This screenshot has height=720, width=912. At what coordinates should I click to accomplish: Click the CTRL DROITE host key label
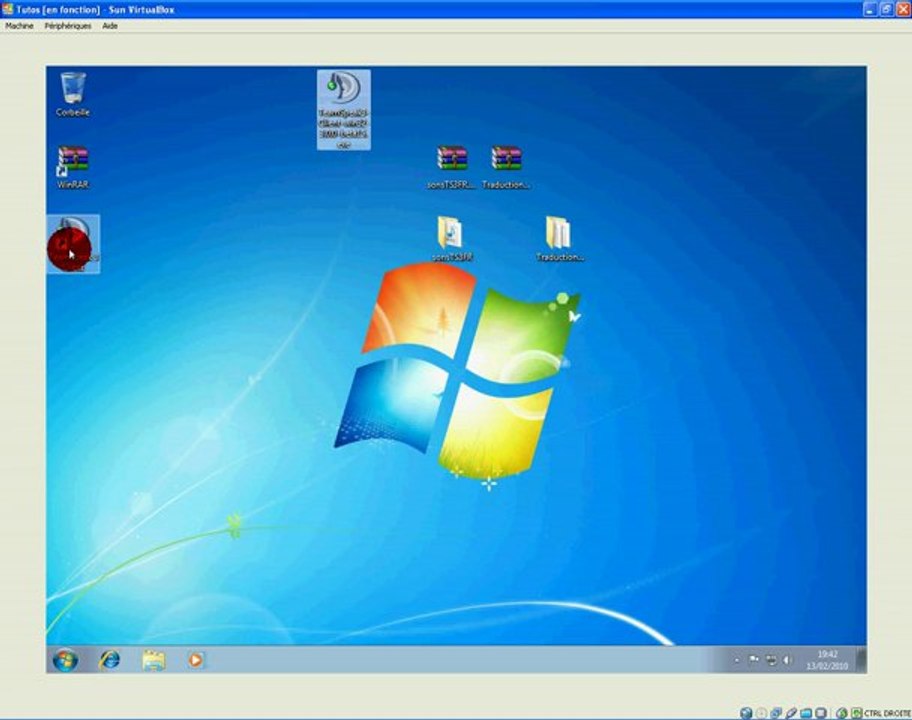click(888, 714)
